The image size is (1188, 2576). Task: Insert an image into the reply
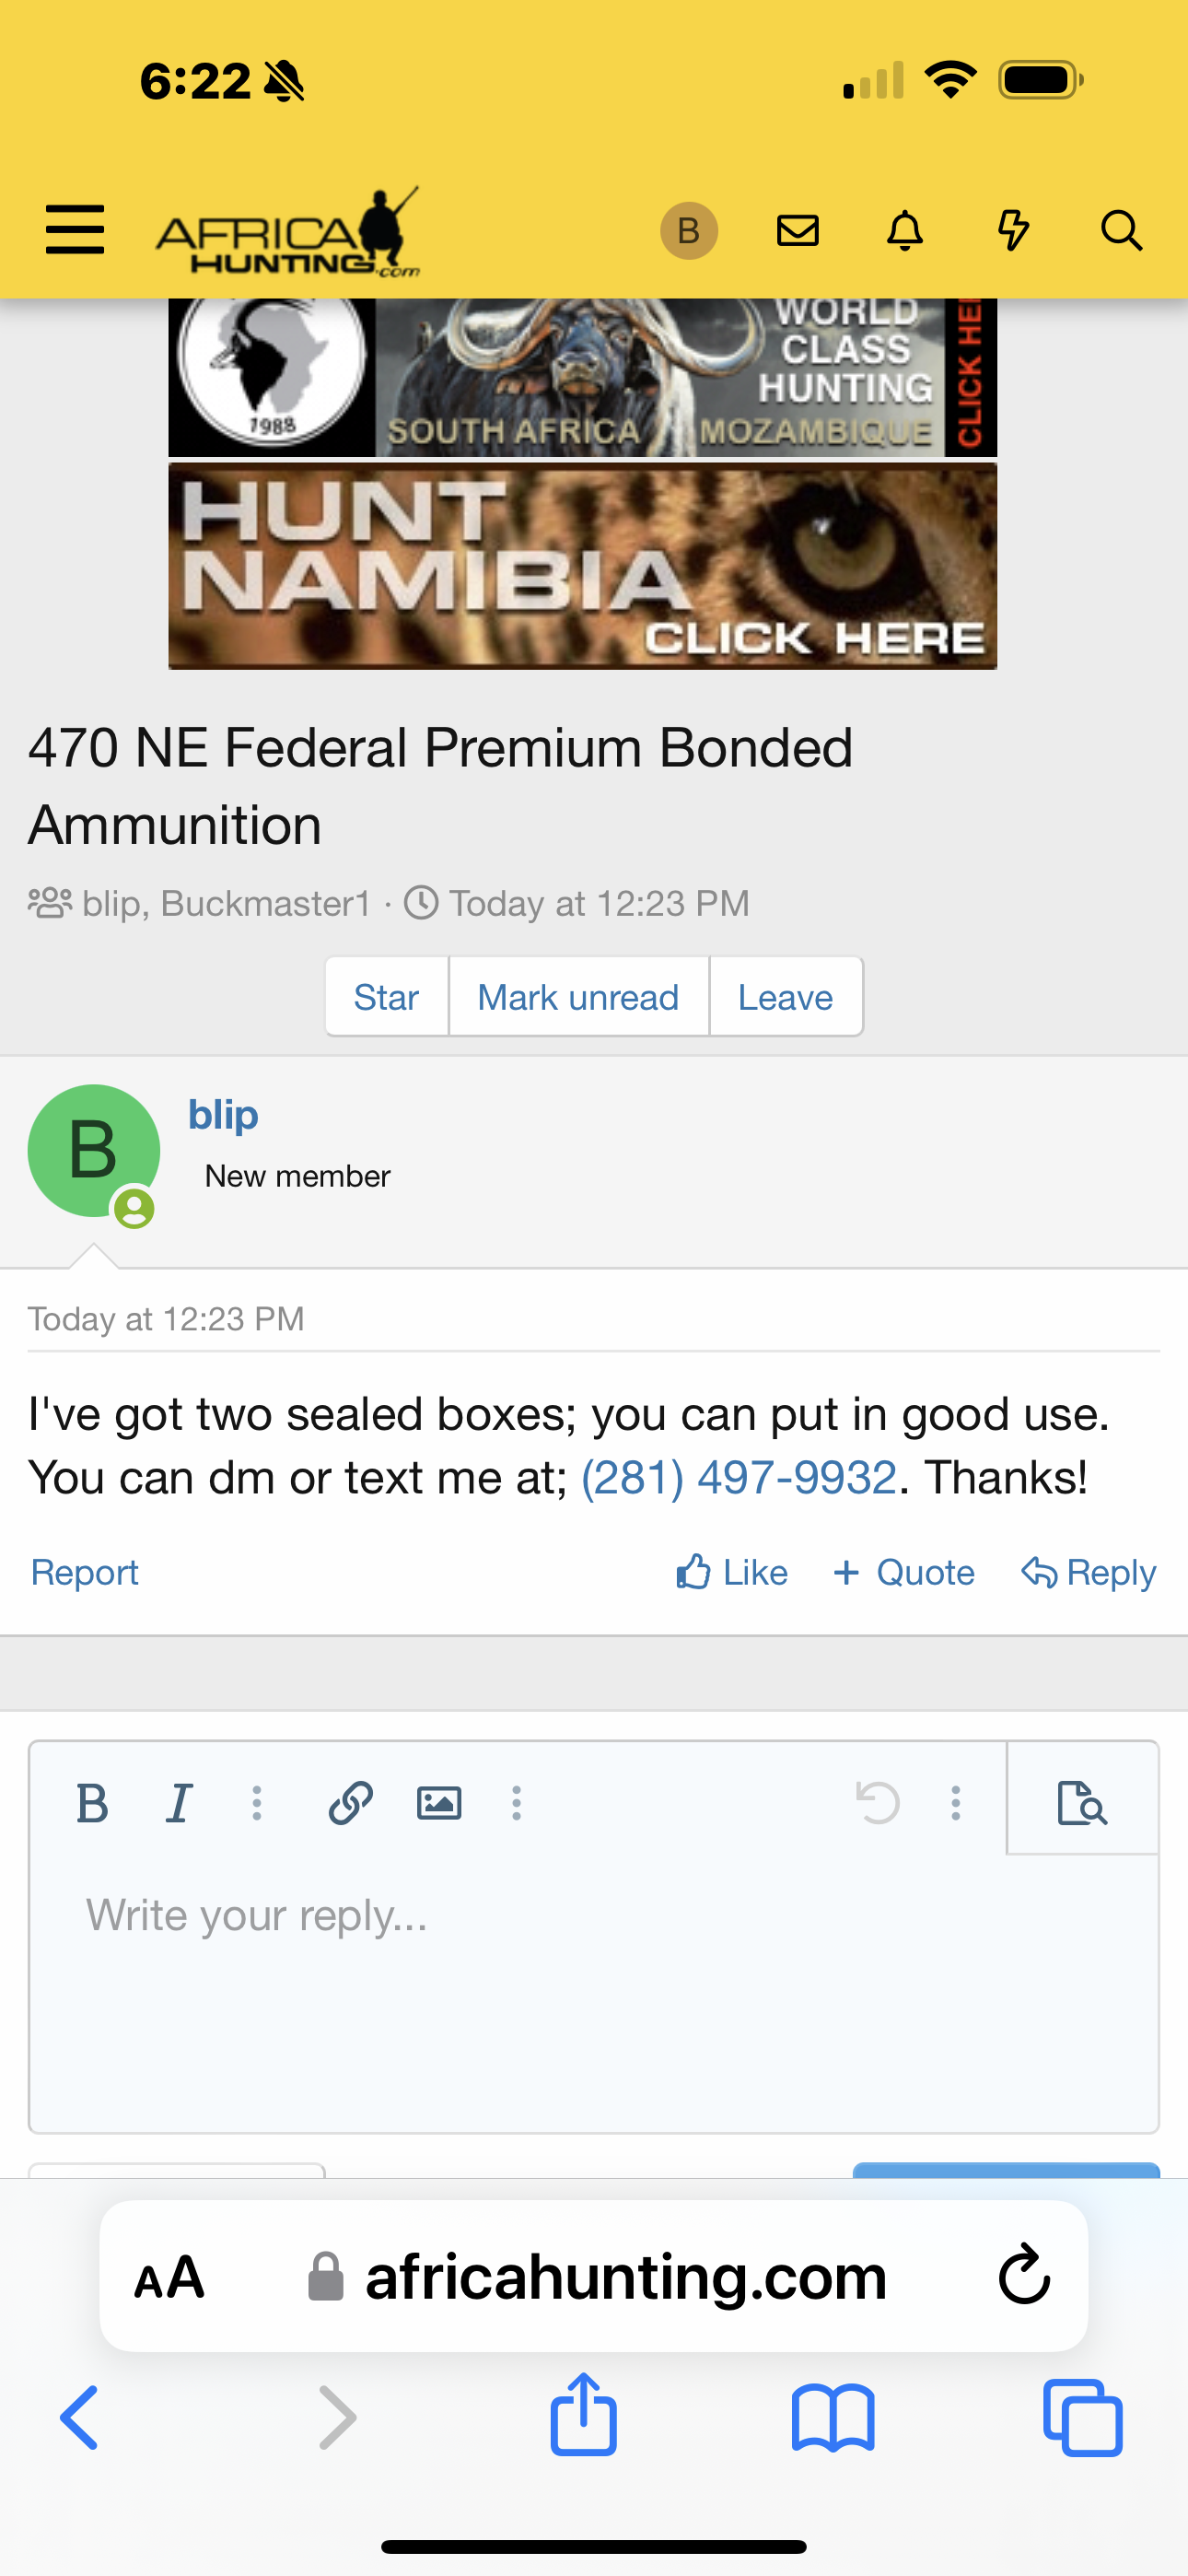click(x=439, y=1804)
